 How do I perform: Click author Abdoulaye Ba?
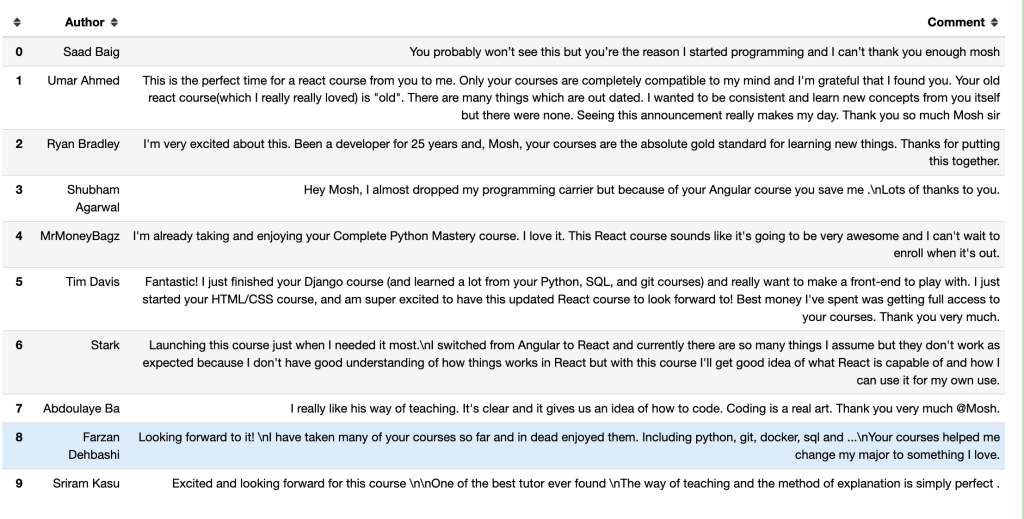[x=81, y=409]
